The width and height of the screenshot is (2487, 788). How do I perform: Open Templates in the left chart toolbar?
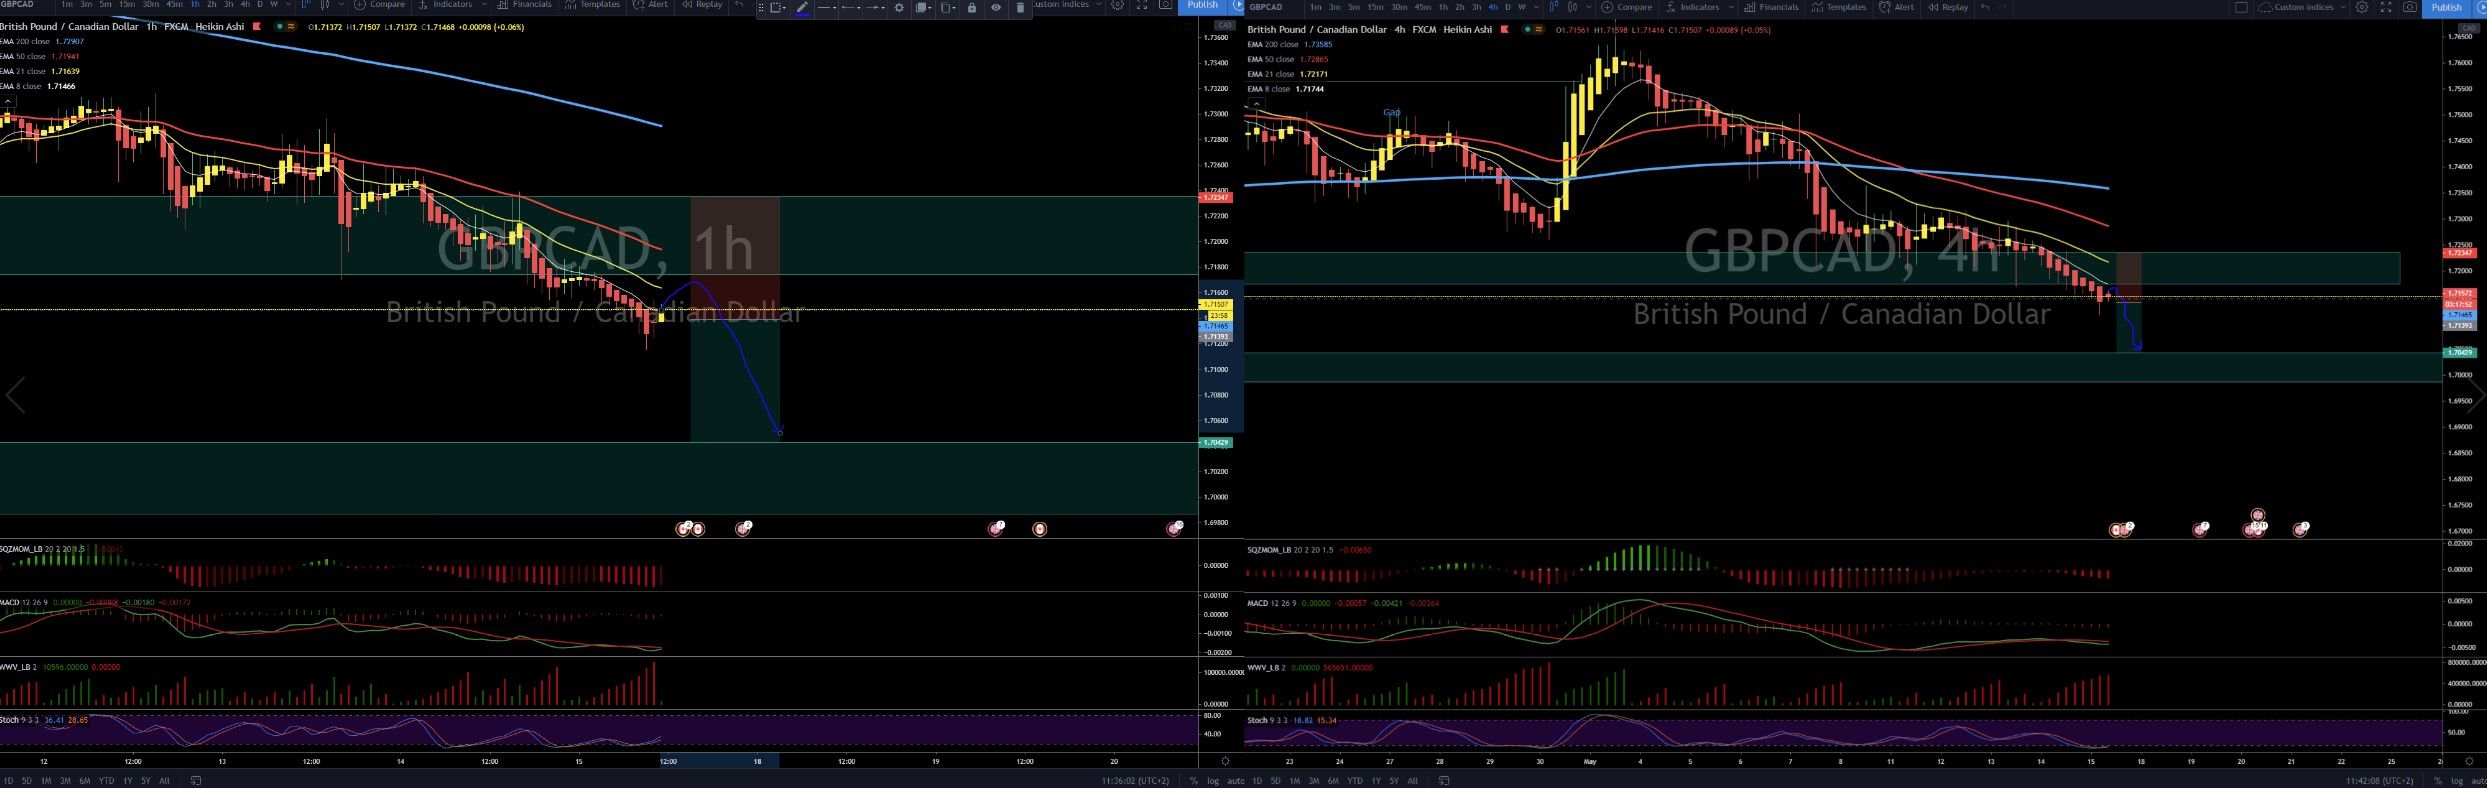[x=592, y=5]
